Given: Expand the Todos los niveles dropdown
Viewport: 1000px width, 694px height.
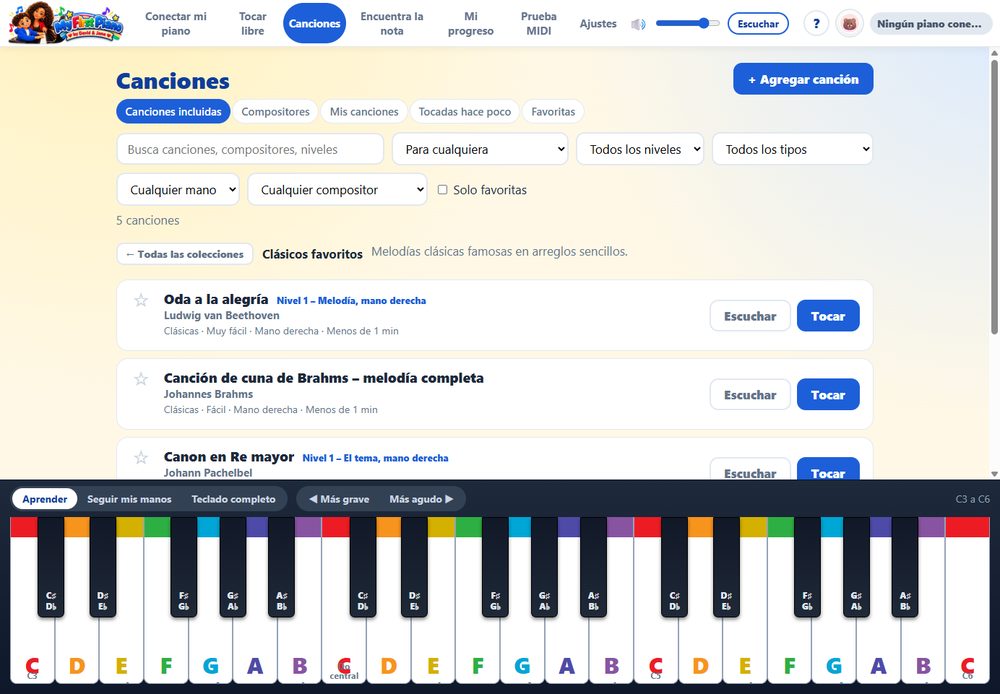Looking at the screenshot, I should click(x=640, y=149).
